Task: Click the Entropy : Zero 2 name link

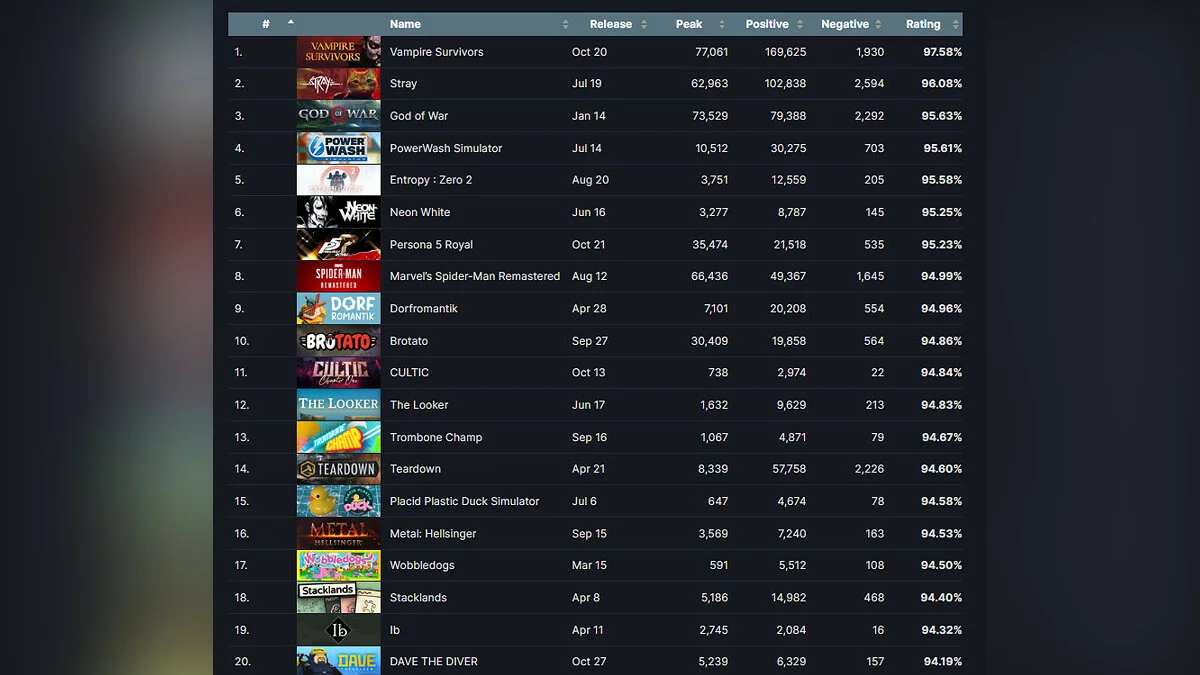Action: 431,180
